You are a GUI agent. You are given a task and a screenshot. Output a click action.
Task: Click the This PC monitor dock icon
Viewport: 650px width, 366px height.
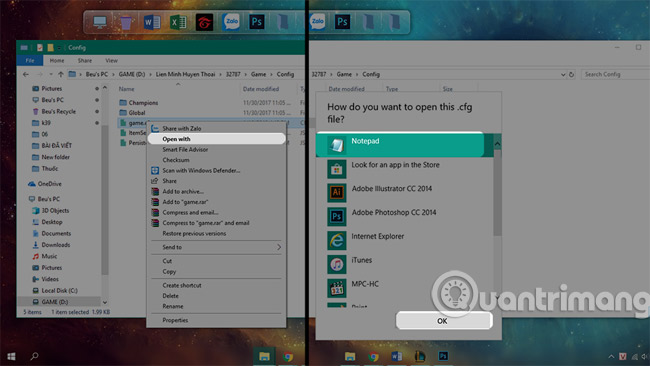coord(99,22)
